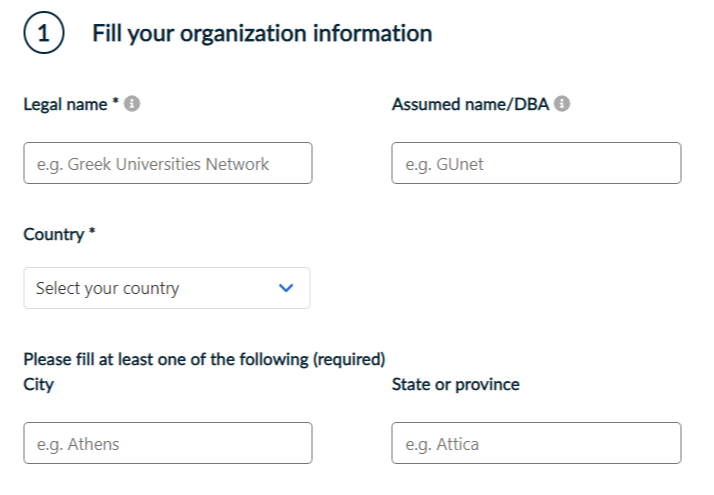This screenshot has width=714, height=495.
Task: Click the 'State or province' label
Action: (x=455, y=384)
